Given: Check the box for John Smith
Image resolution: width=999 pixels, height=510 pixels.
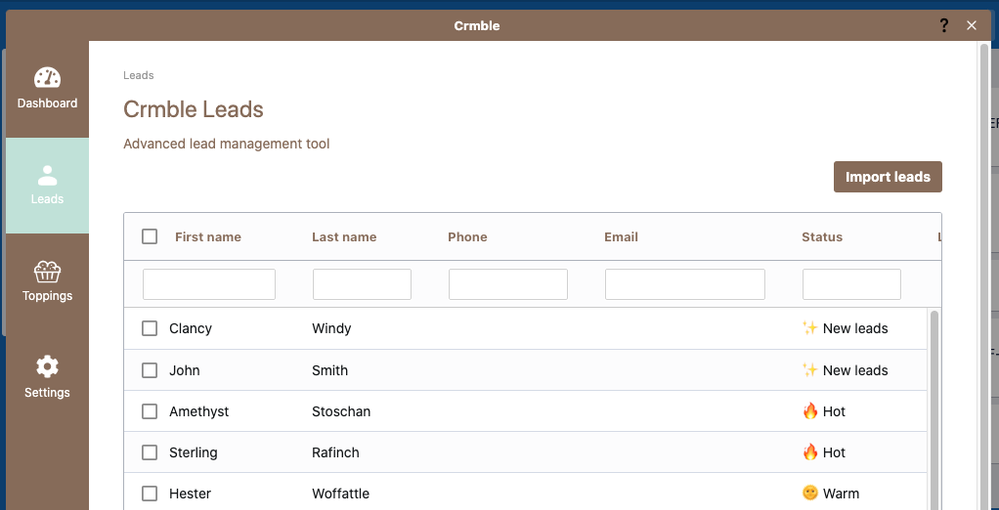Looking at the screenshot, I should pyautogui.click(x=150, y=370).
